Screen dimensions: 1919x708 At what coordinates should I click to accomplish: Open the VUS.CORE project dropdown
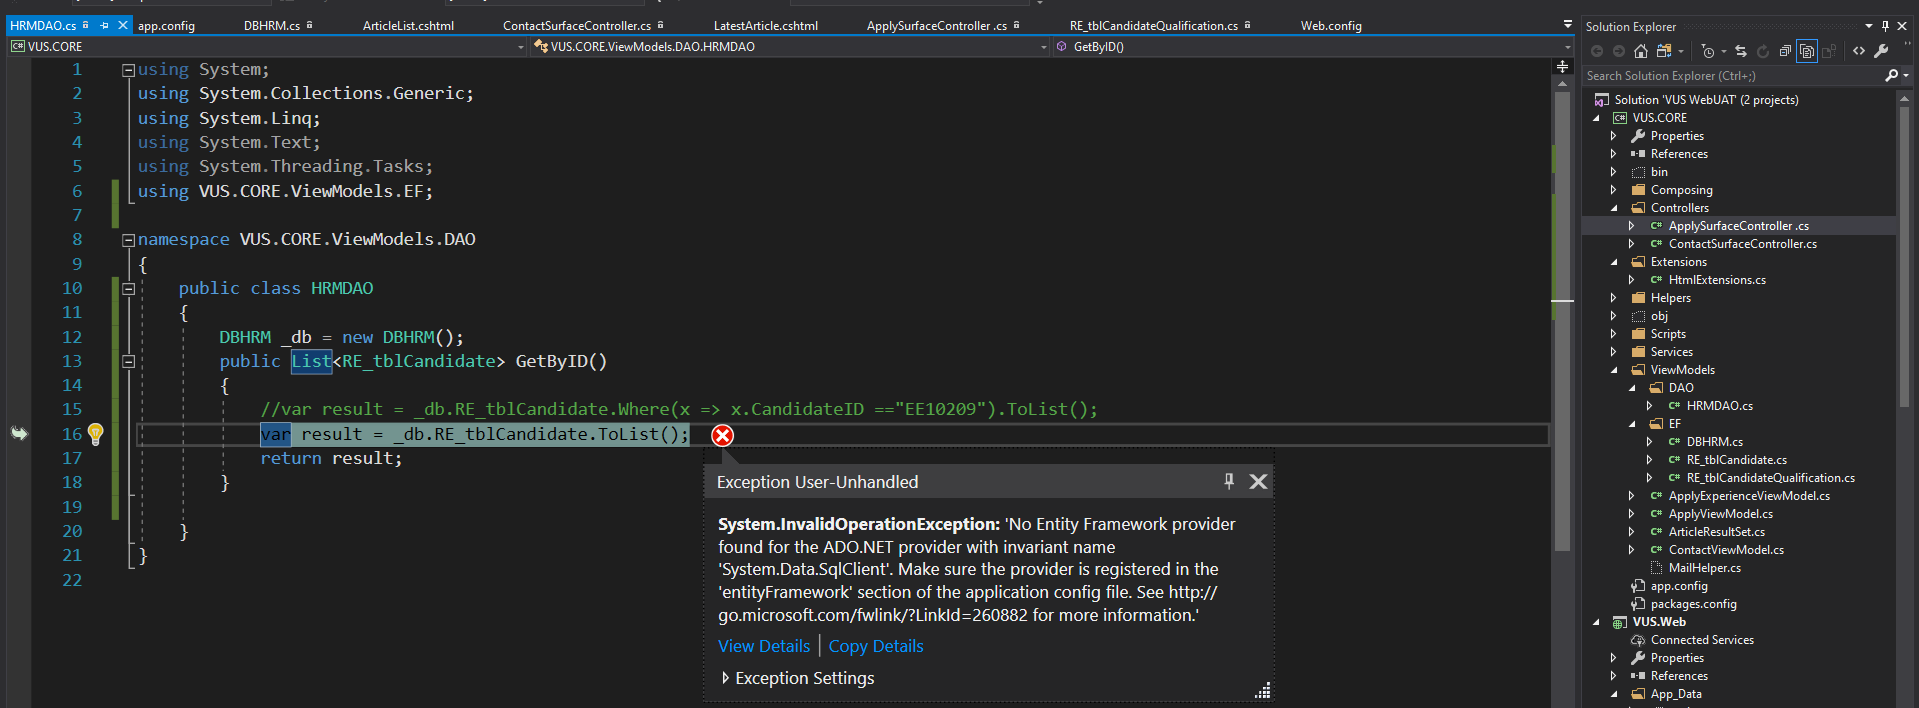(x=520, y=47)
